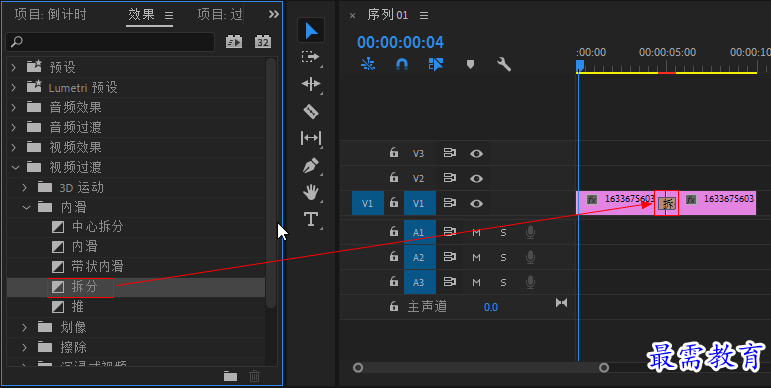Screen dimensions: 771x388
Task: Toggle sync lock on track V1
Action: 449,203
